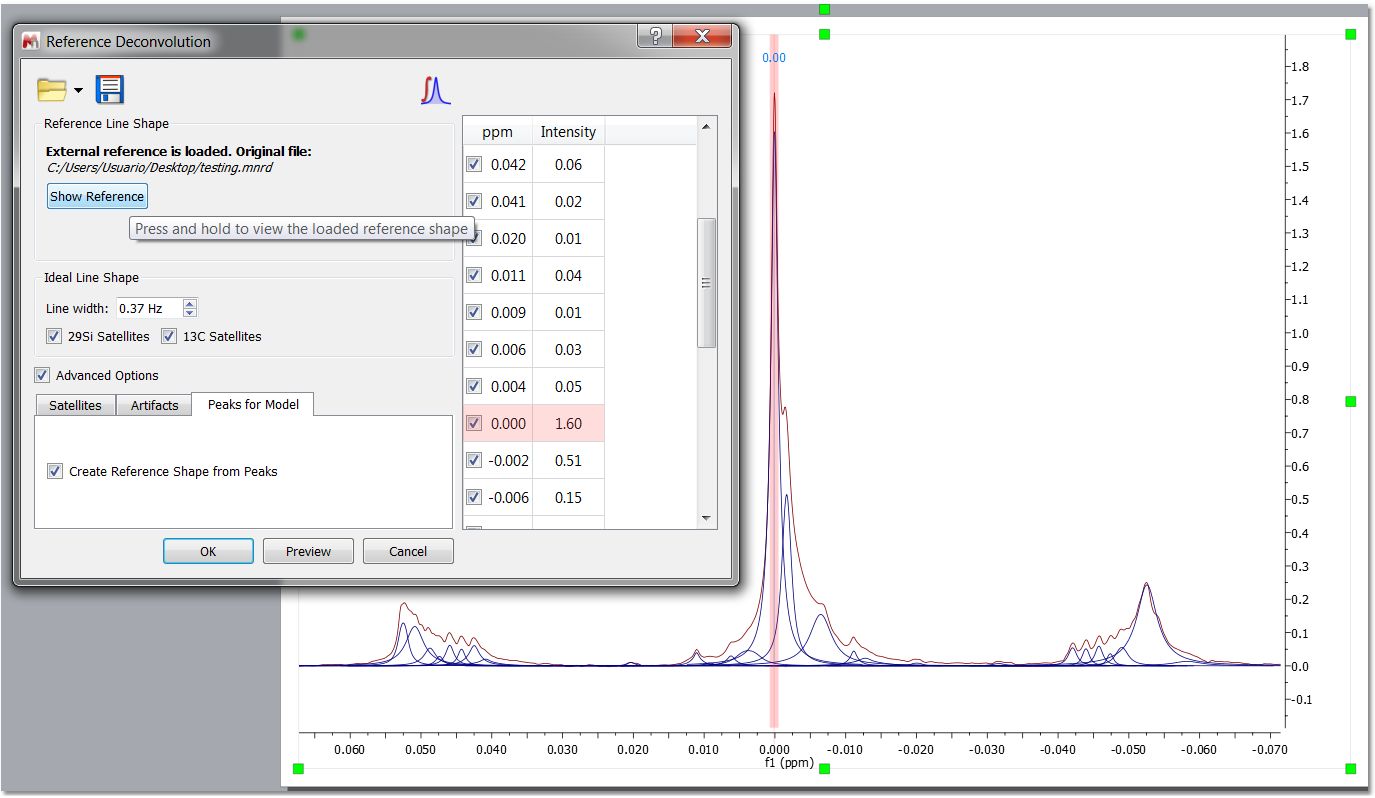Image resolution: width=1375 pixels, height=798 pixels.
Task: Click the -0.050 tick on ppm axis
Action: point(1128,749)
